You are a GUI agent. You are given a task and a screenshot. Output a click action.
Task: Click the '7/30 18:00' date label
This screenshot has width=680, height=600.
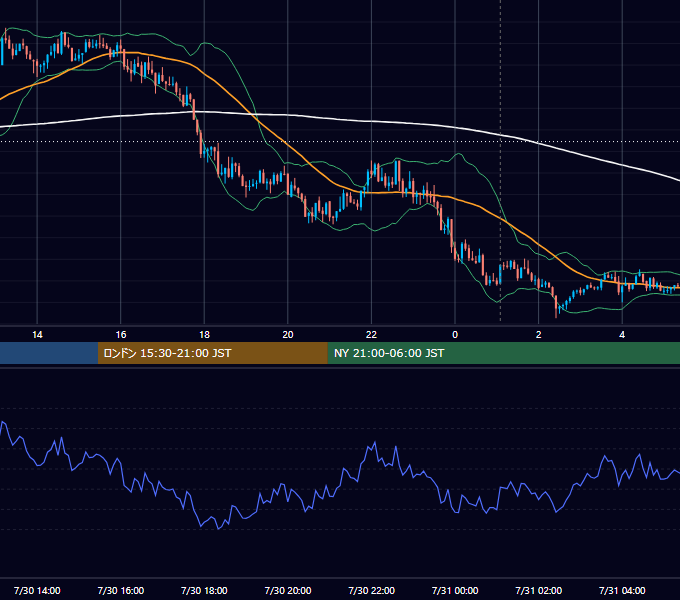click(204, 590)
